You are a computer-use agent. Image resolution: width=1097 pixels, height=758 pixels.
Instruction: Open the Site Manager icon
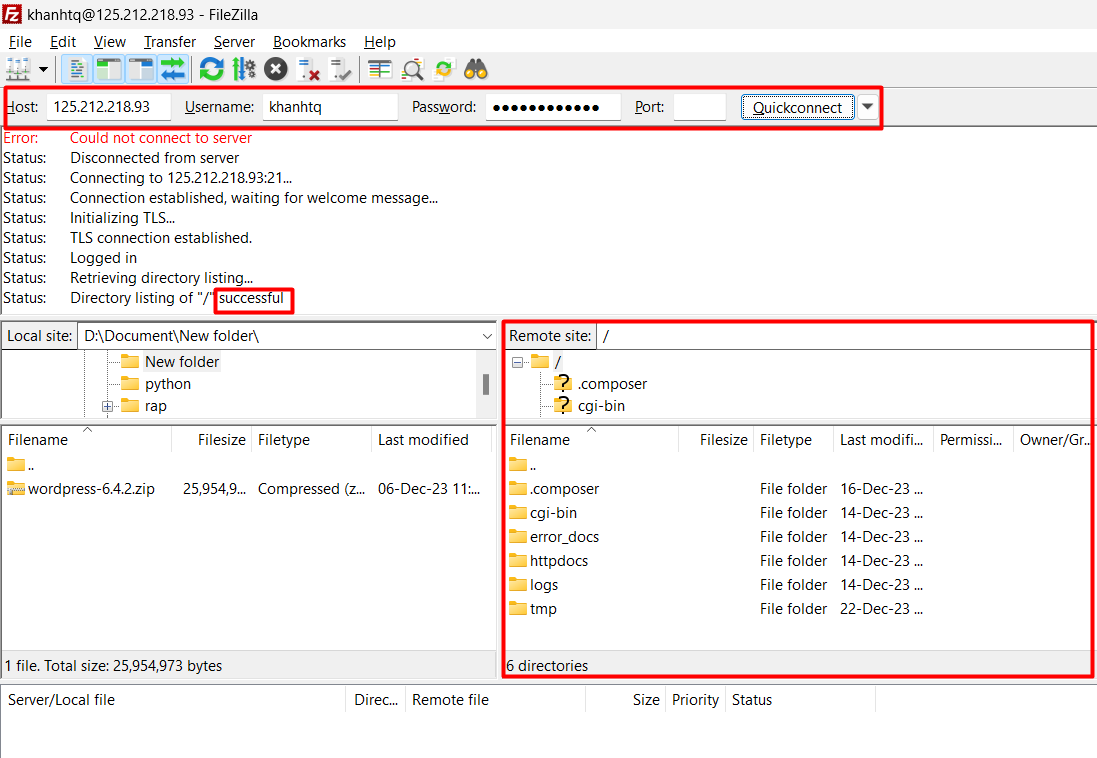pyautogui.click(x=18, y=69)
